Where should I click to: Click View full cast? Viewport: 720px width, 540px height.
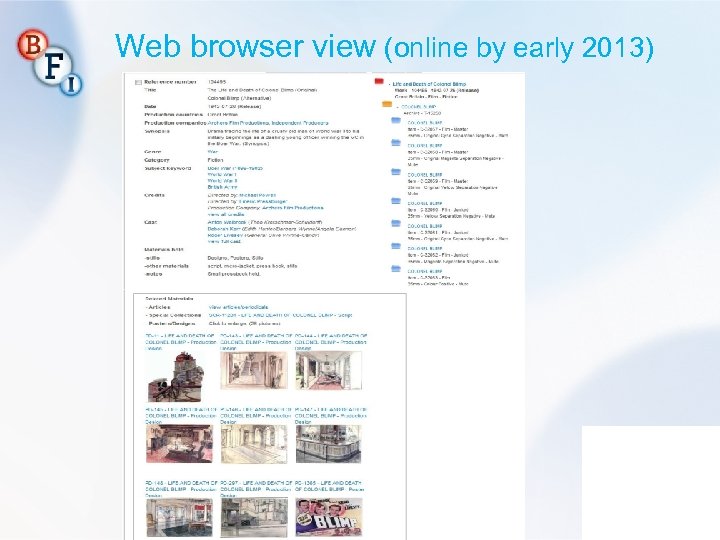(x=224, y=242)
